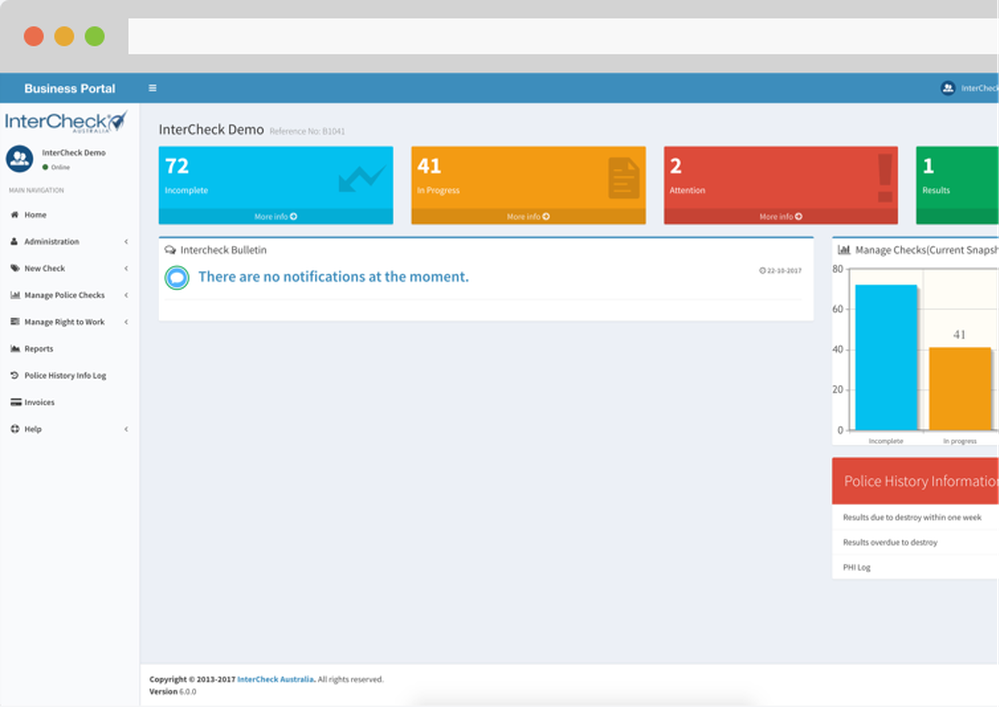Click the comments icon beside Intercheck Bulletin title
The image size is (1000, 707).
point(170,250)
